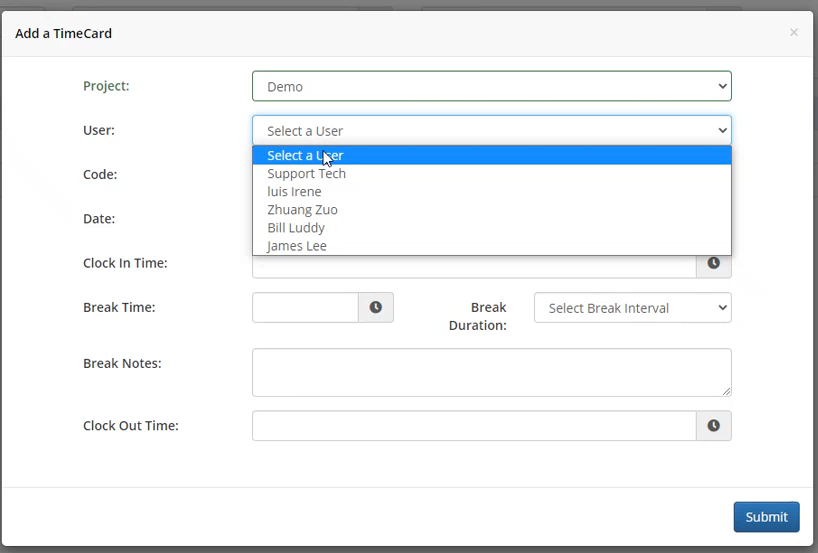Close the Add a TimeCard dialog
818x553 pixels.
coord(793,33)
